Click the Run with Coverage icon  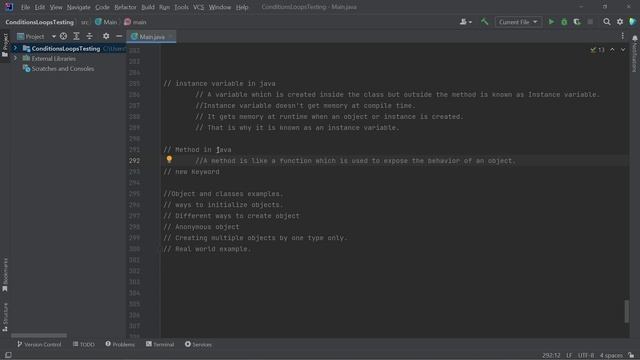point(577,22)
